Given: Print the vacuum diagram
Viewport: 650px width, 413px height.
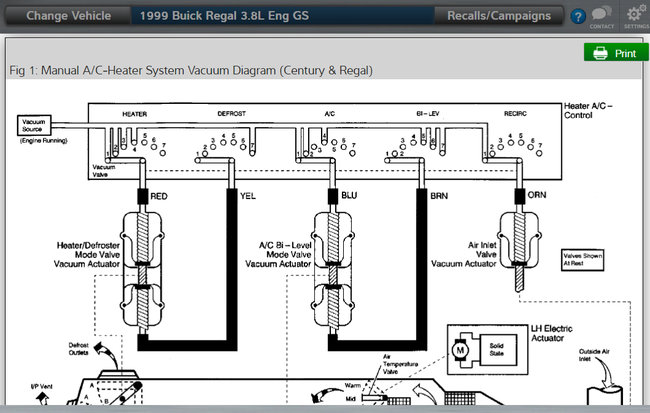Looking at the screenshot, I should [616, 53].
